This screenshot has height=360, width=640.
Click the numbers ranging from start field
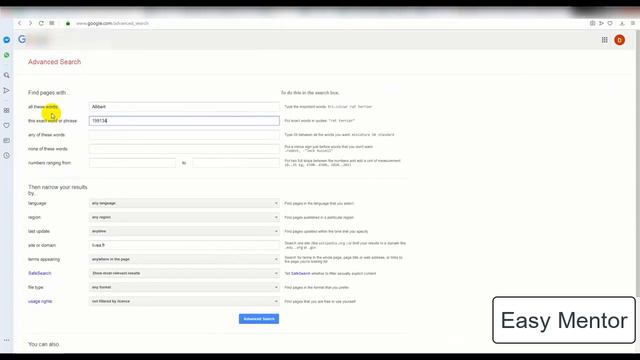pyautogui.click(x=132, y=163)
